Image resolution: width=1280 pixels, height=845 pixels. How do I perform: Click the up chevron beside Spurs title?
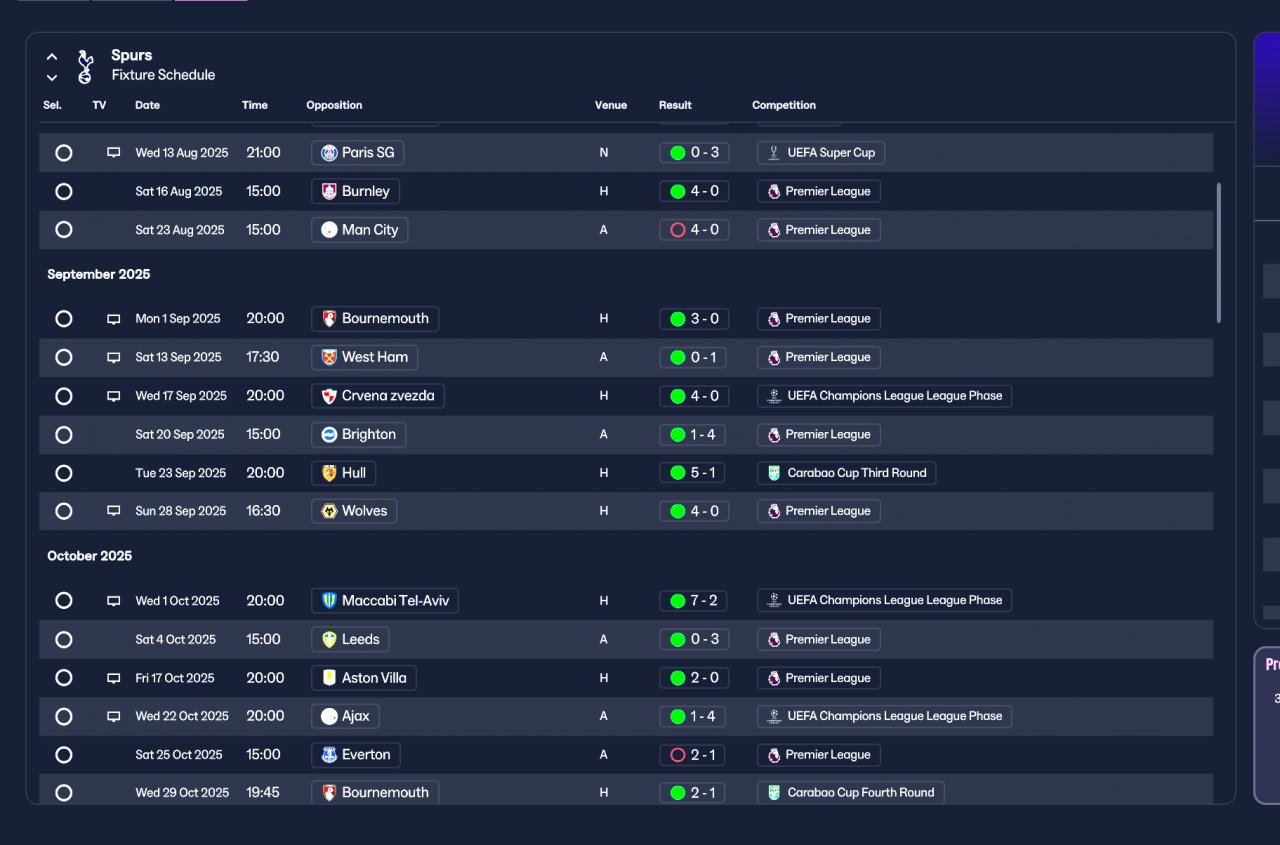52,57
